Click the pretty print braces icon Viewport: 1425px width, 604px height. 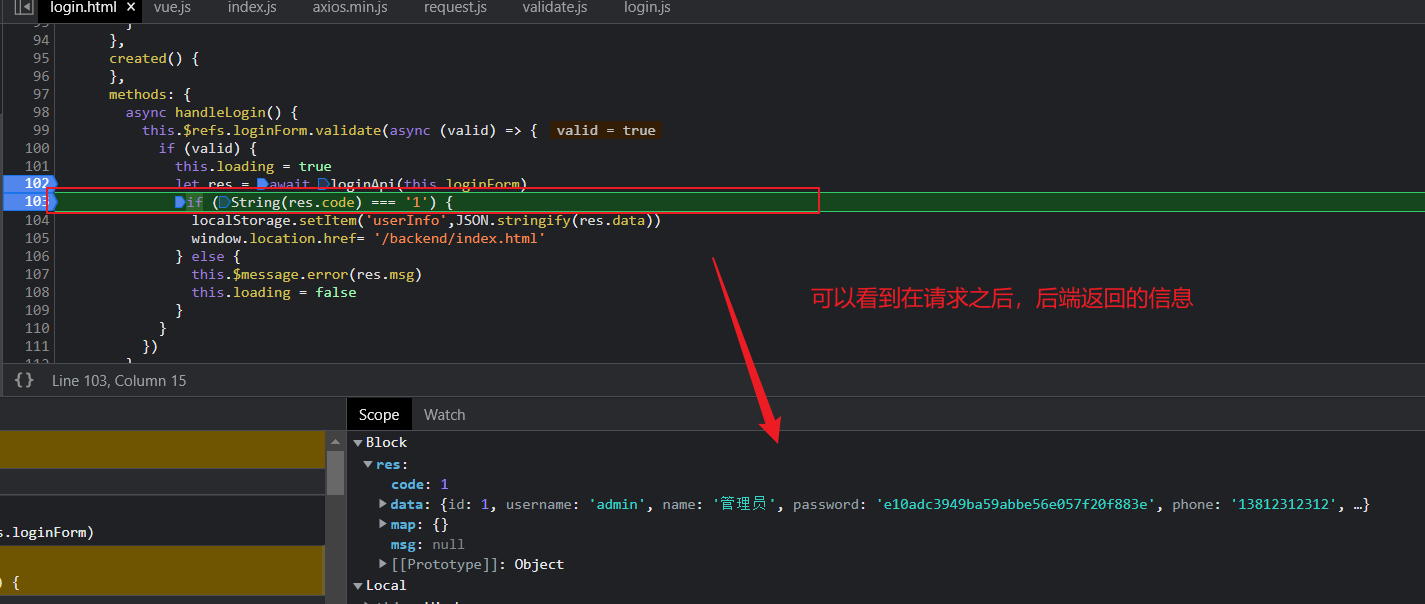coord(24,380)
